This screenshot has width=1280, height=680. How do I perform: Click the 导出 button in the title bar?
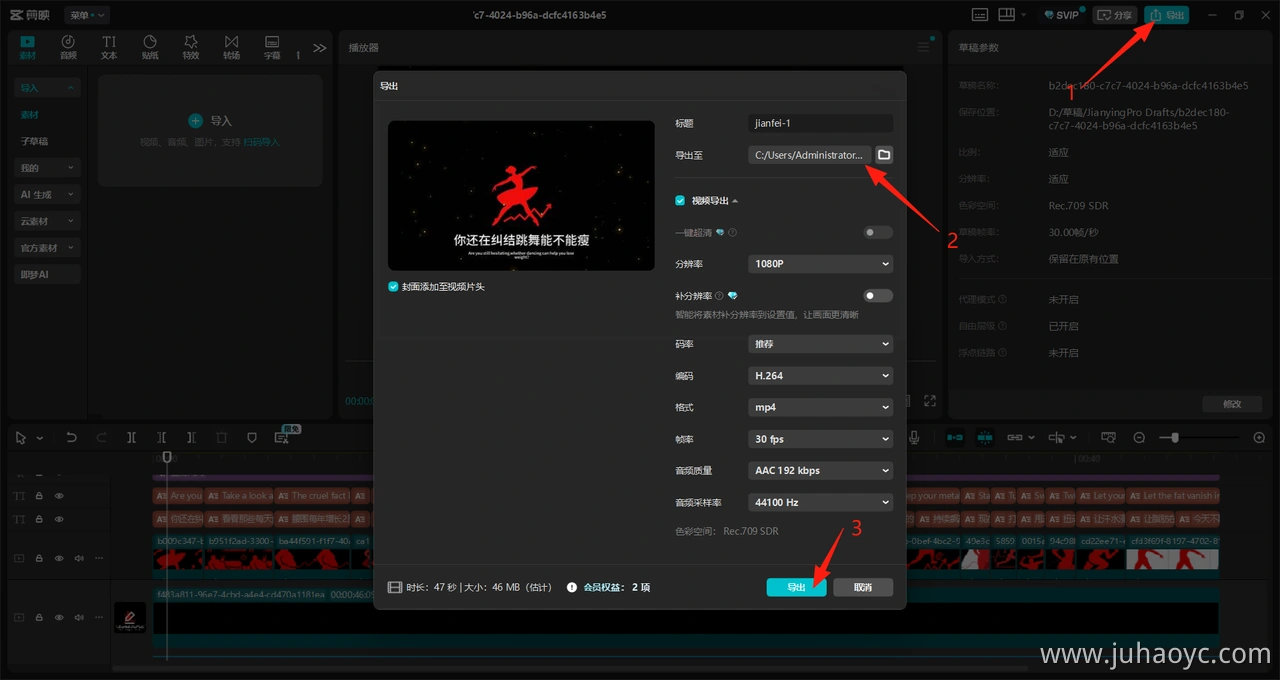1167,15
